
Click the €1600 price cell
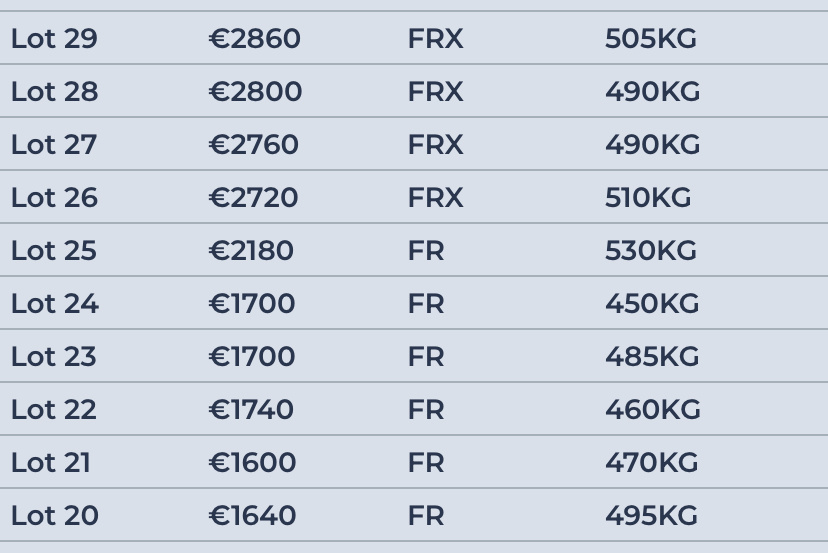click(x=252, y=462)
